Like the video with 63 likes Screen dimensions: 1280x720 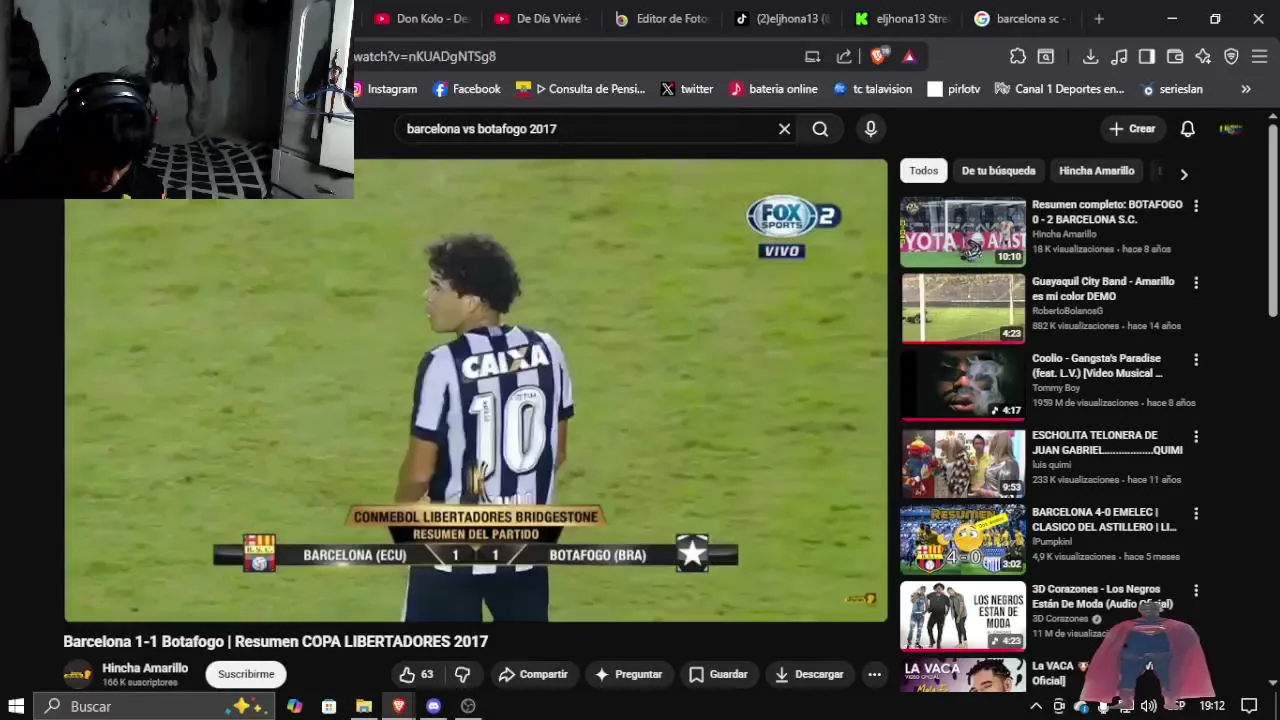(416, 674)
